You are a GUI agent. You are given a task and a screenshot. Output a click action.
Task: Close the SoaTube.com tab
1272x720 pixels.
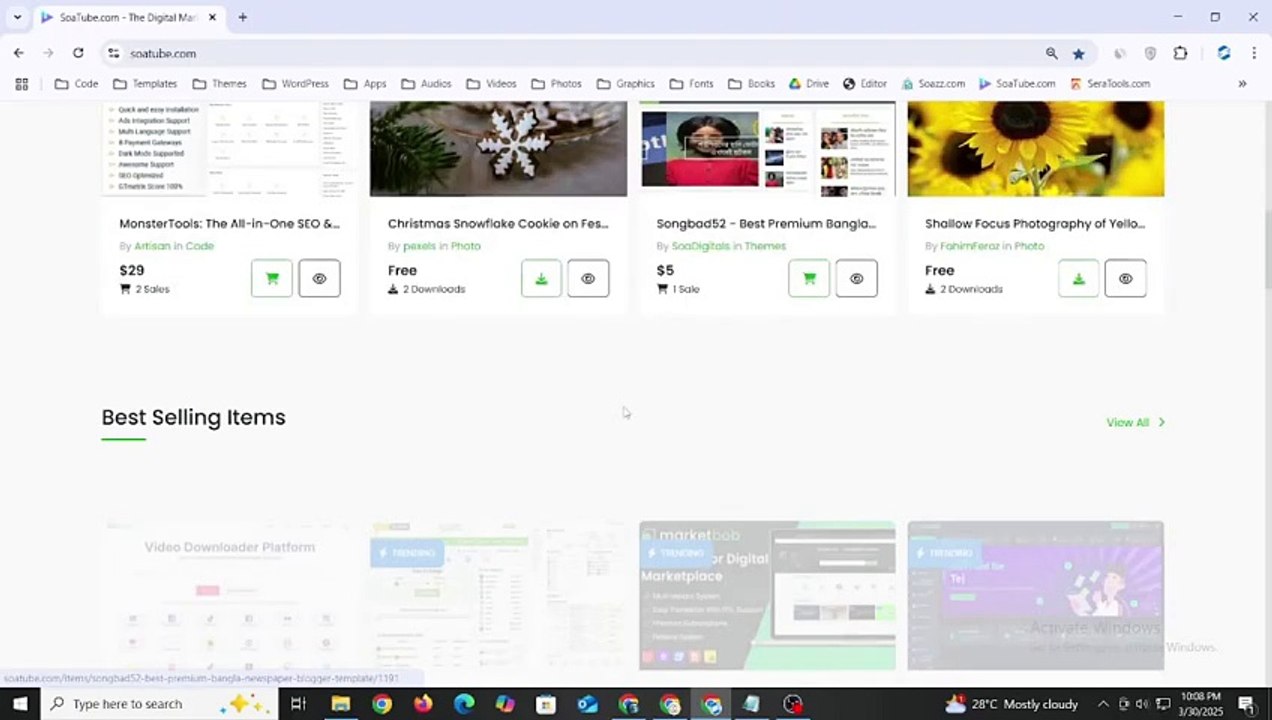212,17
